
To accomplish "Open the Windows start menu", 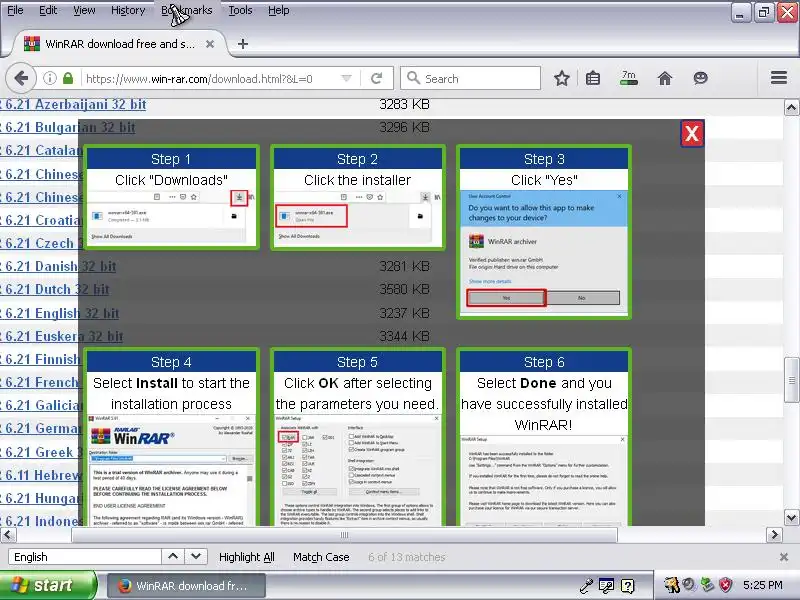I will [x=47, y=585].
